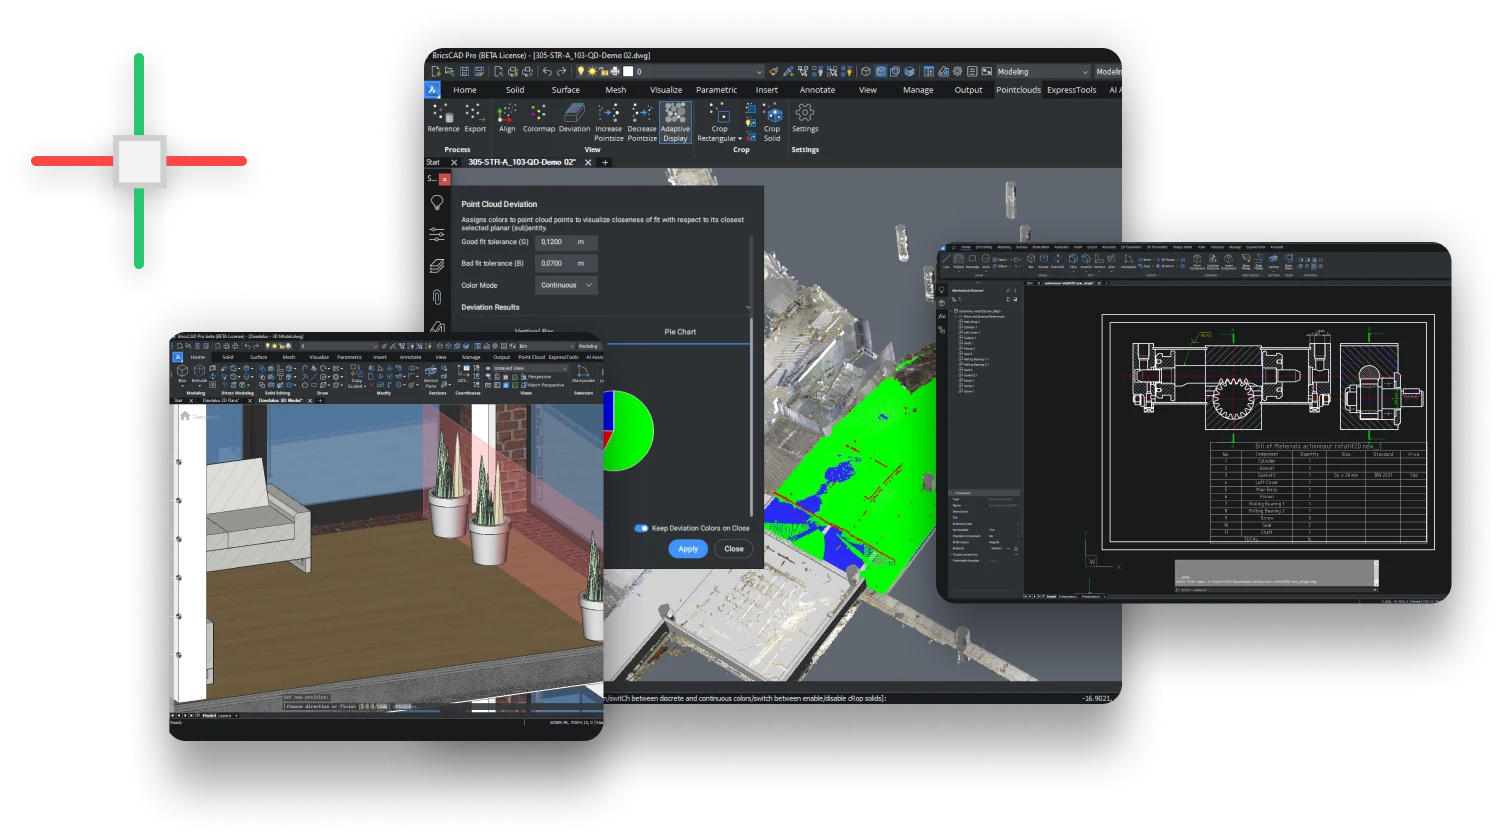
Task: Select Polyline tool in mechanical drawing window
Action: click(x=958, y=260)
